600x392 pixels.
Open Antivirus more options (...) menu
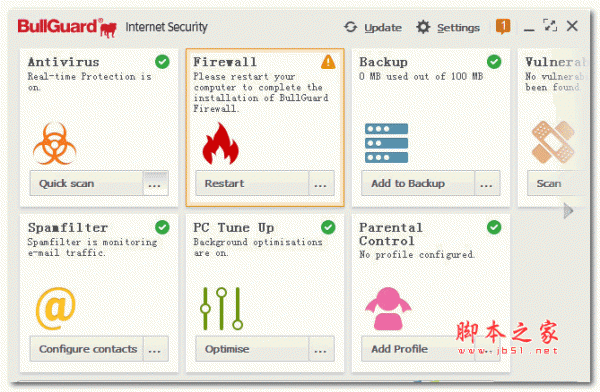[155, 183]
